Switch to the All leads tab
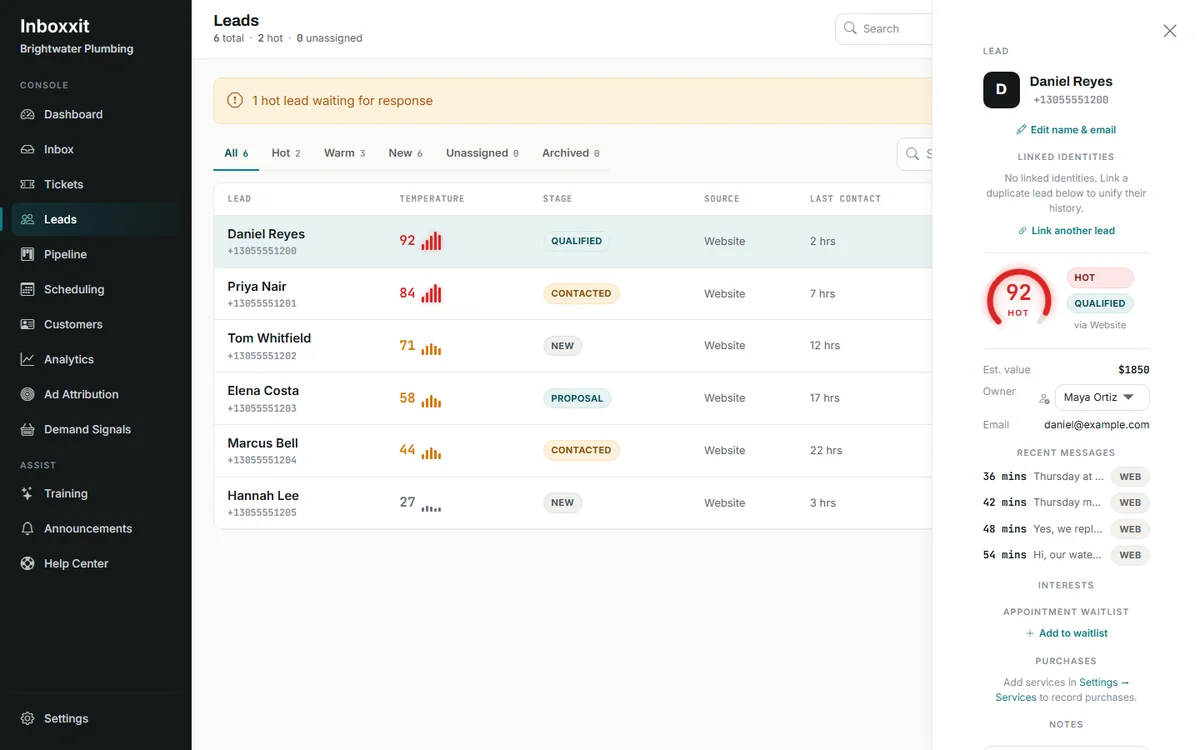The height and width of the screenshot is (750, 1200). (236, 153)
